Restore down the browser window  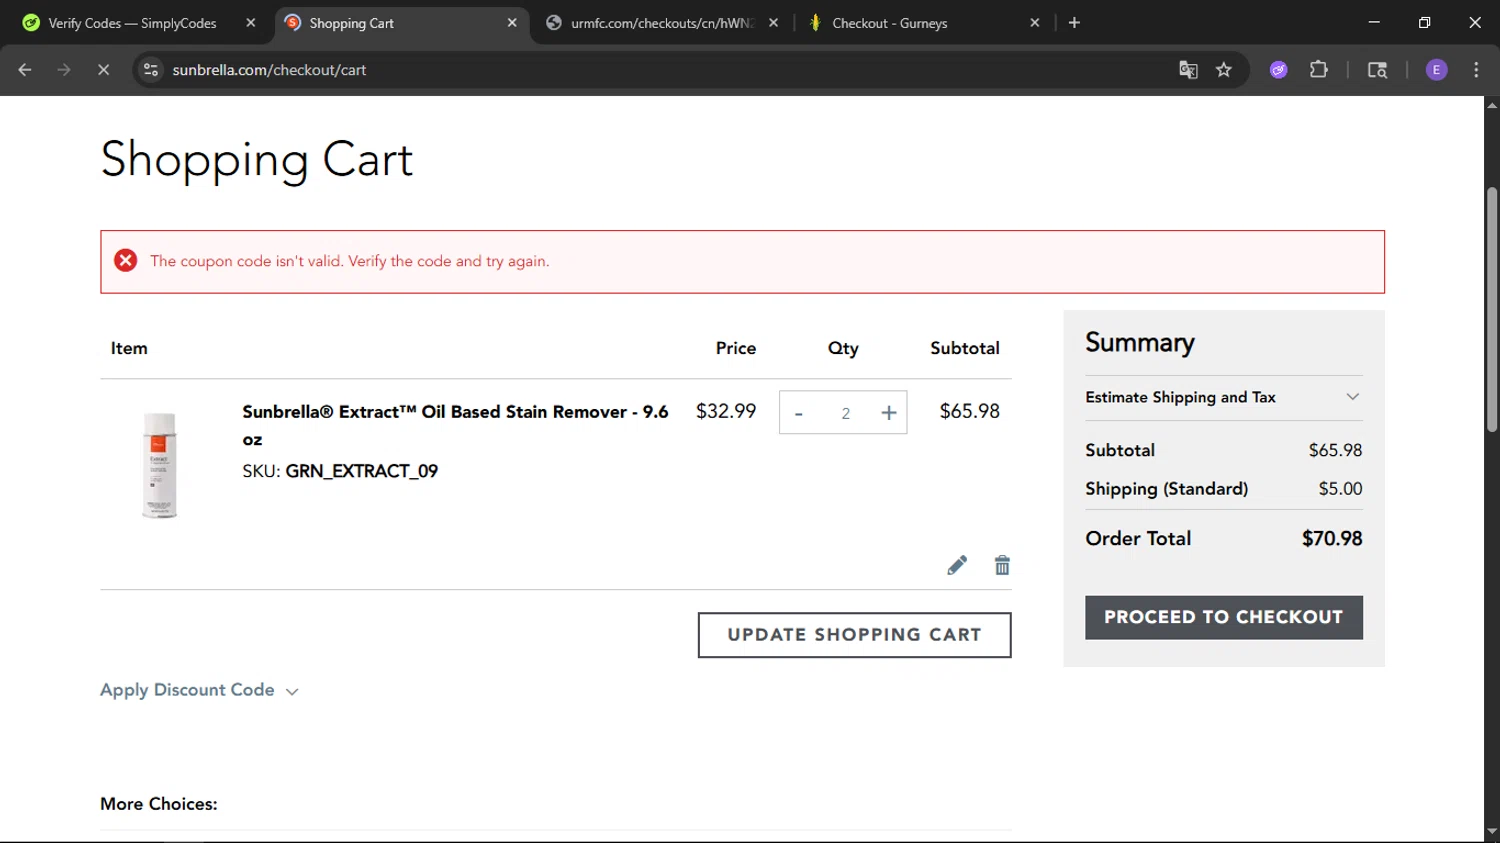1425,23
